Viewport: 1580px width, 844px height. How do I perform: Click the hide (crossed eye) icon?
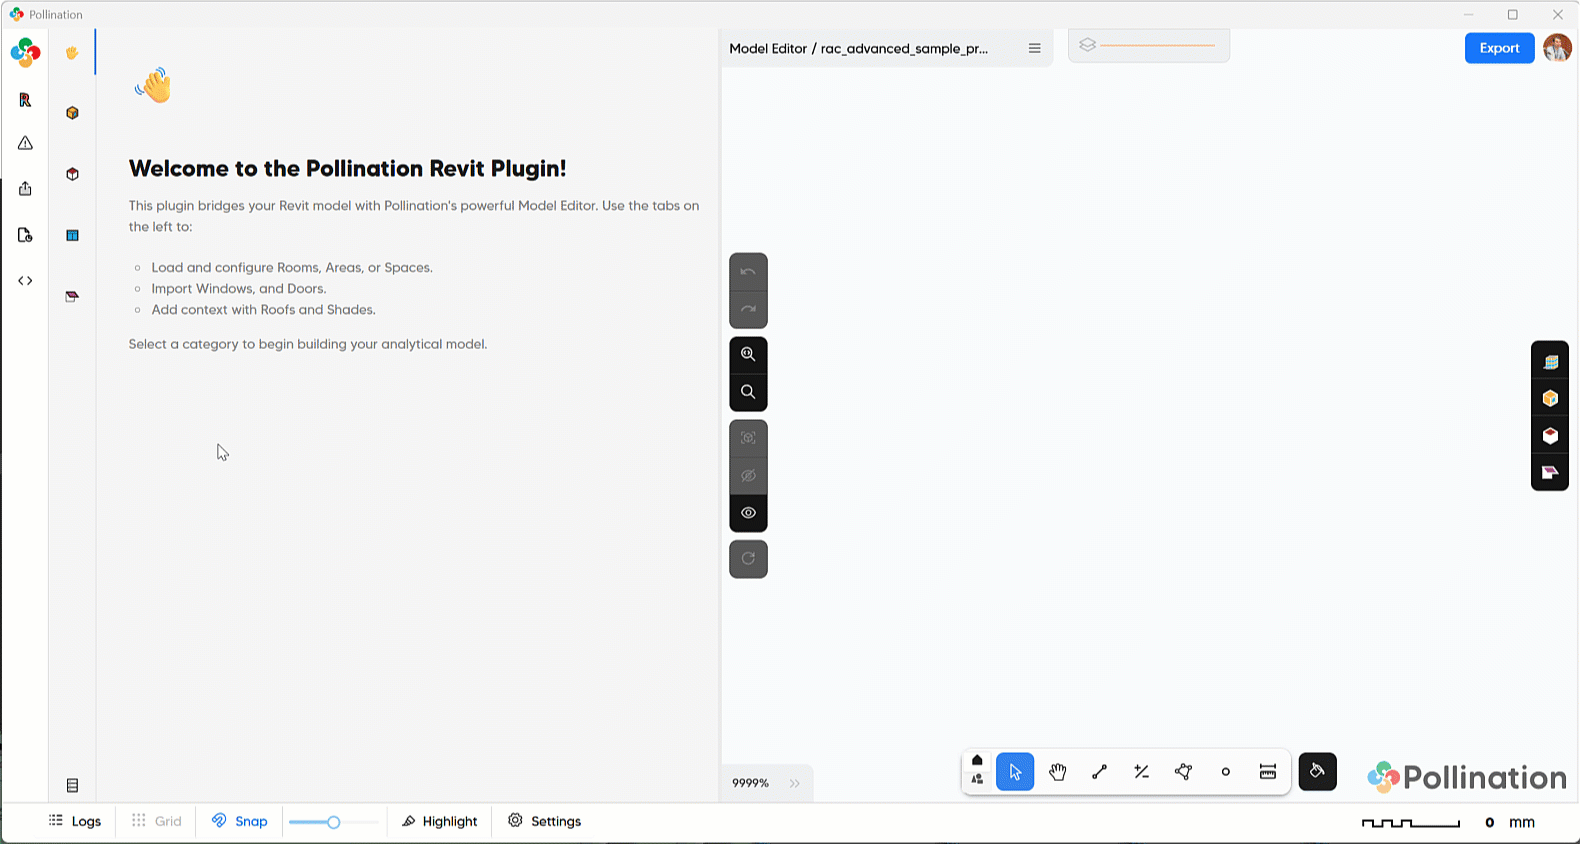point(748,476)
